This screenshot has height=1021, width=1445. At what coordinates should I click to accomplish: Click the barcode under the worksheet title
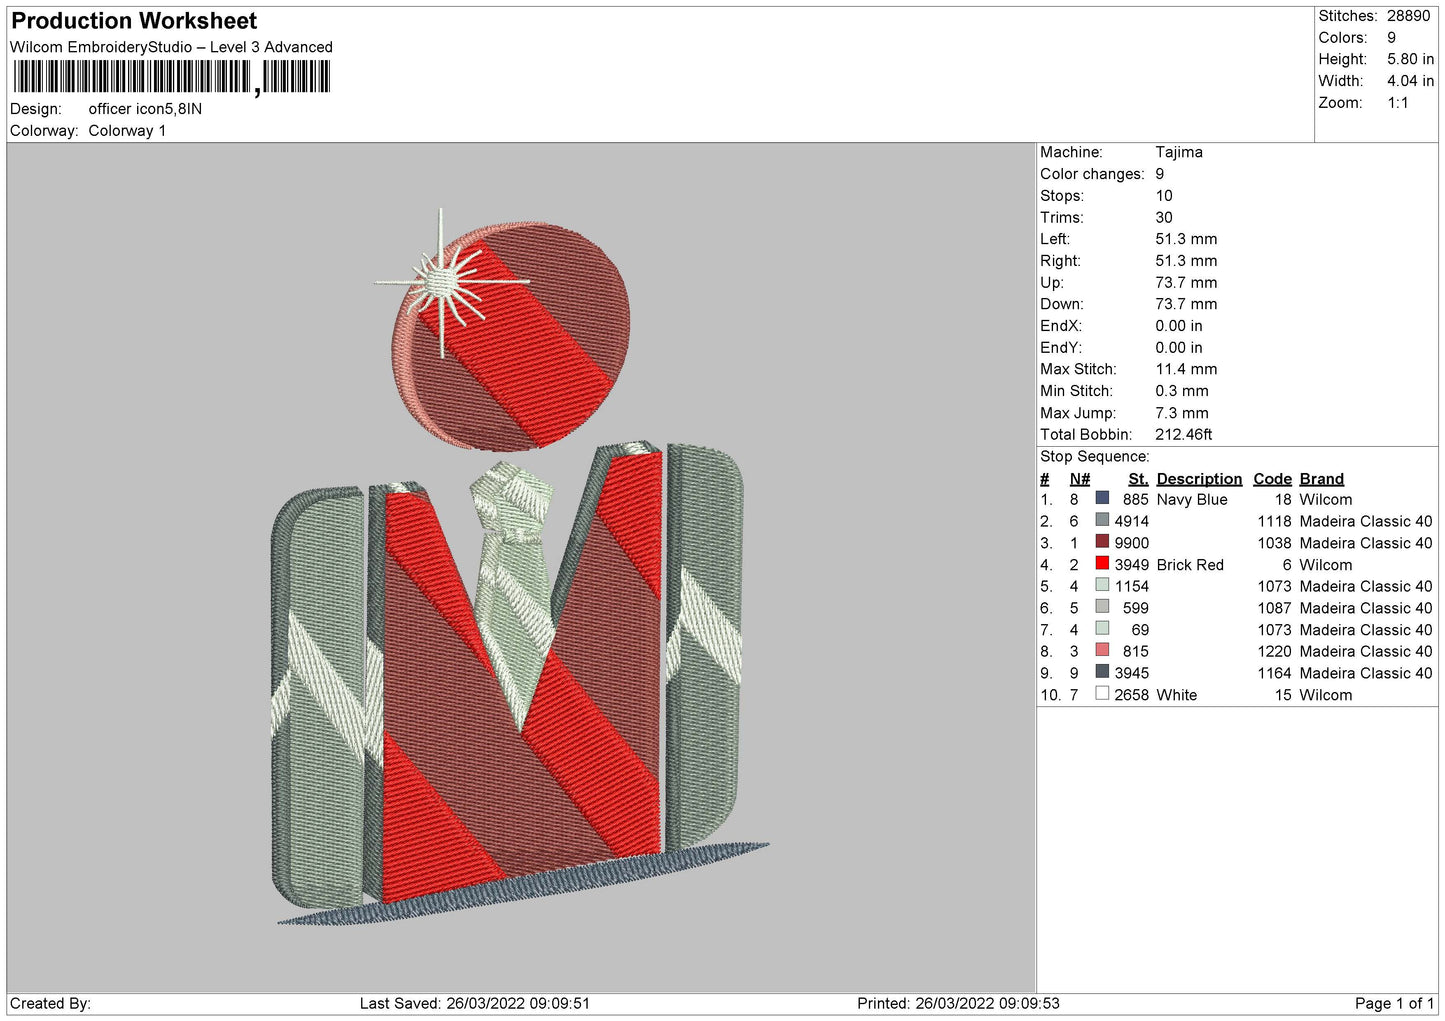(x=171, y=77)
